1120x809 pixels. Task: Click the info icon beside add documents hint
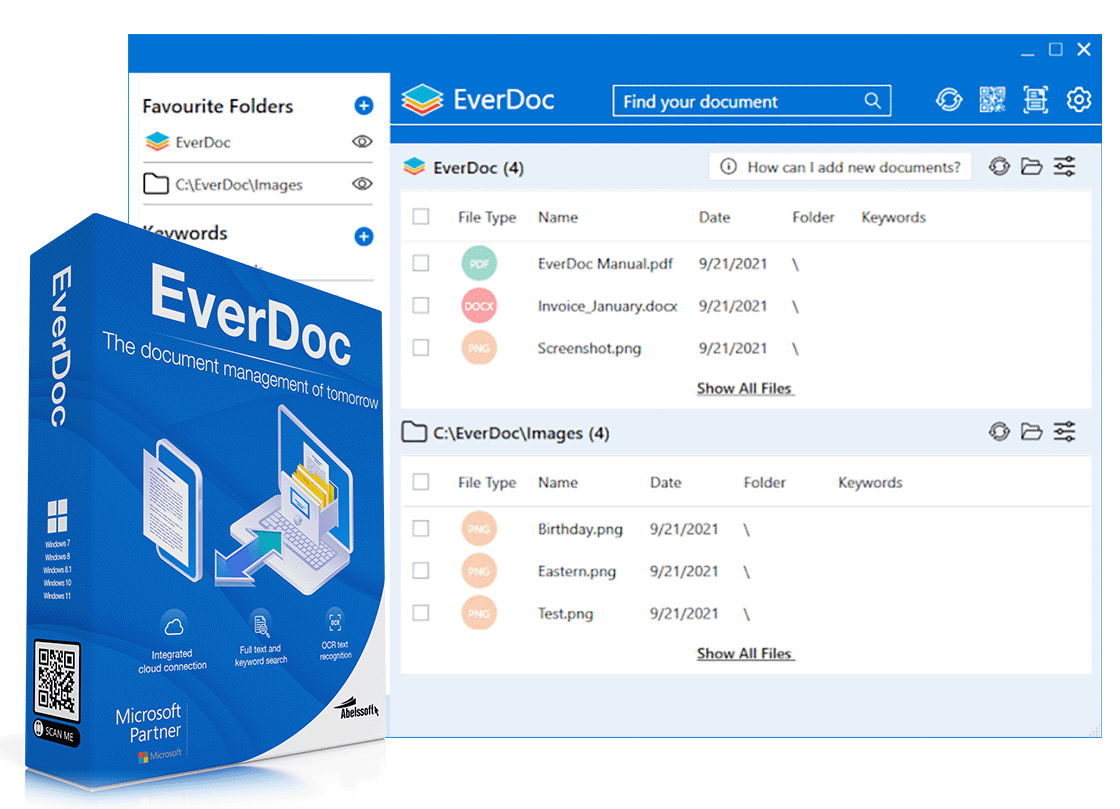[x=728, y=166]
